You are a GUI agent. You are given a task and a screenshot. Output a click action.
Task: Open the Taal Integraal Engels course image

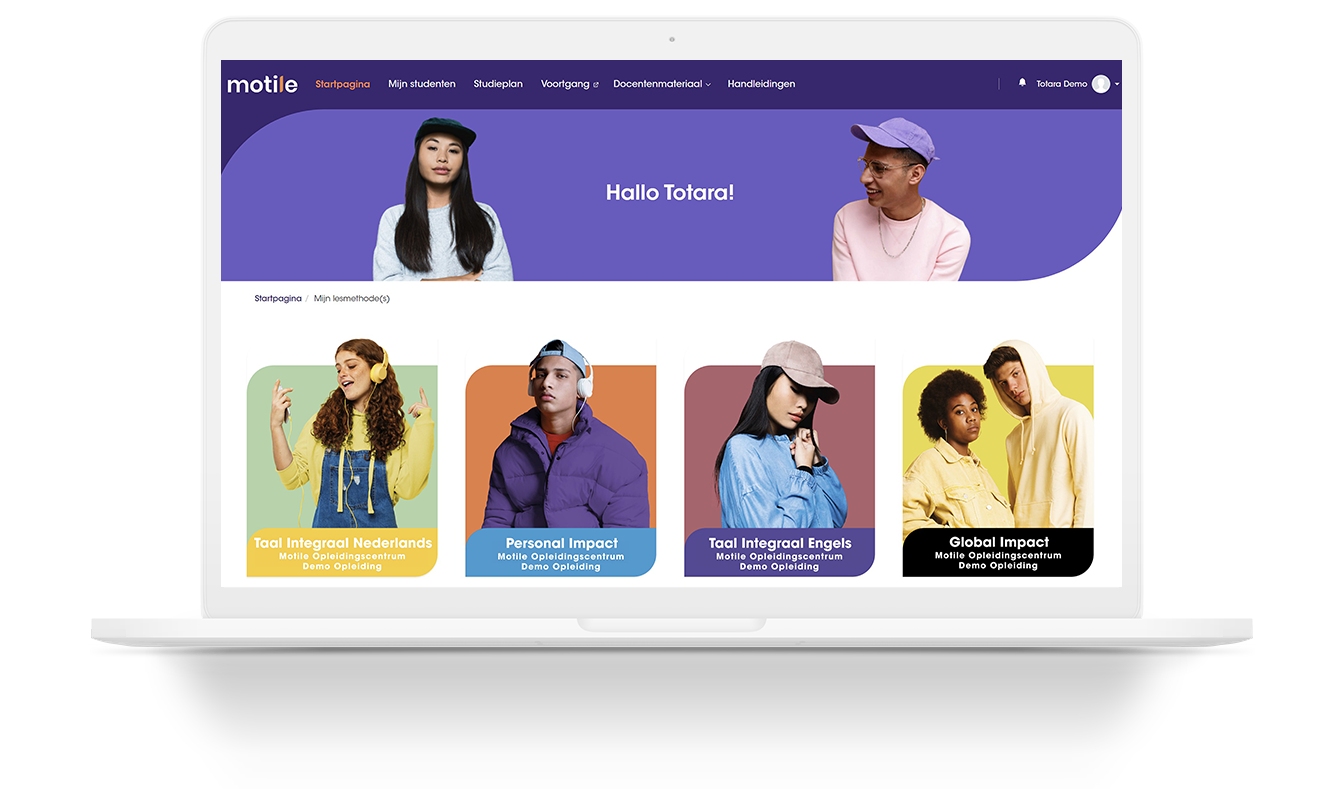tap(779, 440)
